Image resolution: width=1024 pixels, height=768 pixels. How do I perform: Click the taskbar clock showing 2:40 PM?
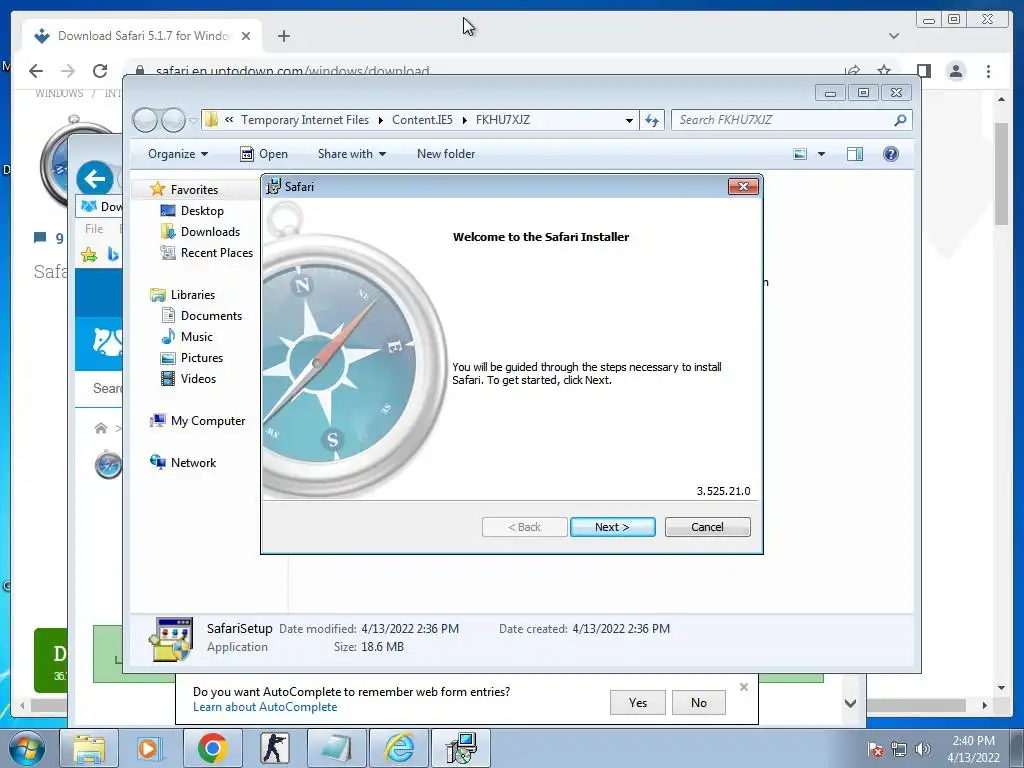point(973,749)
